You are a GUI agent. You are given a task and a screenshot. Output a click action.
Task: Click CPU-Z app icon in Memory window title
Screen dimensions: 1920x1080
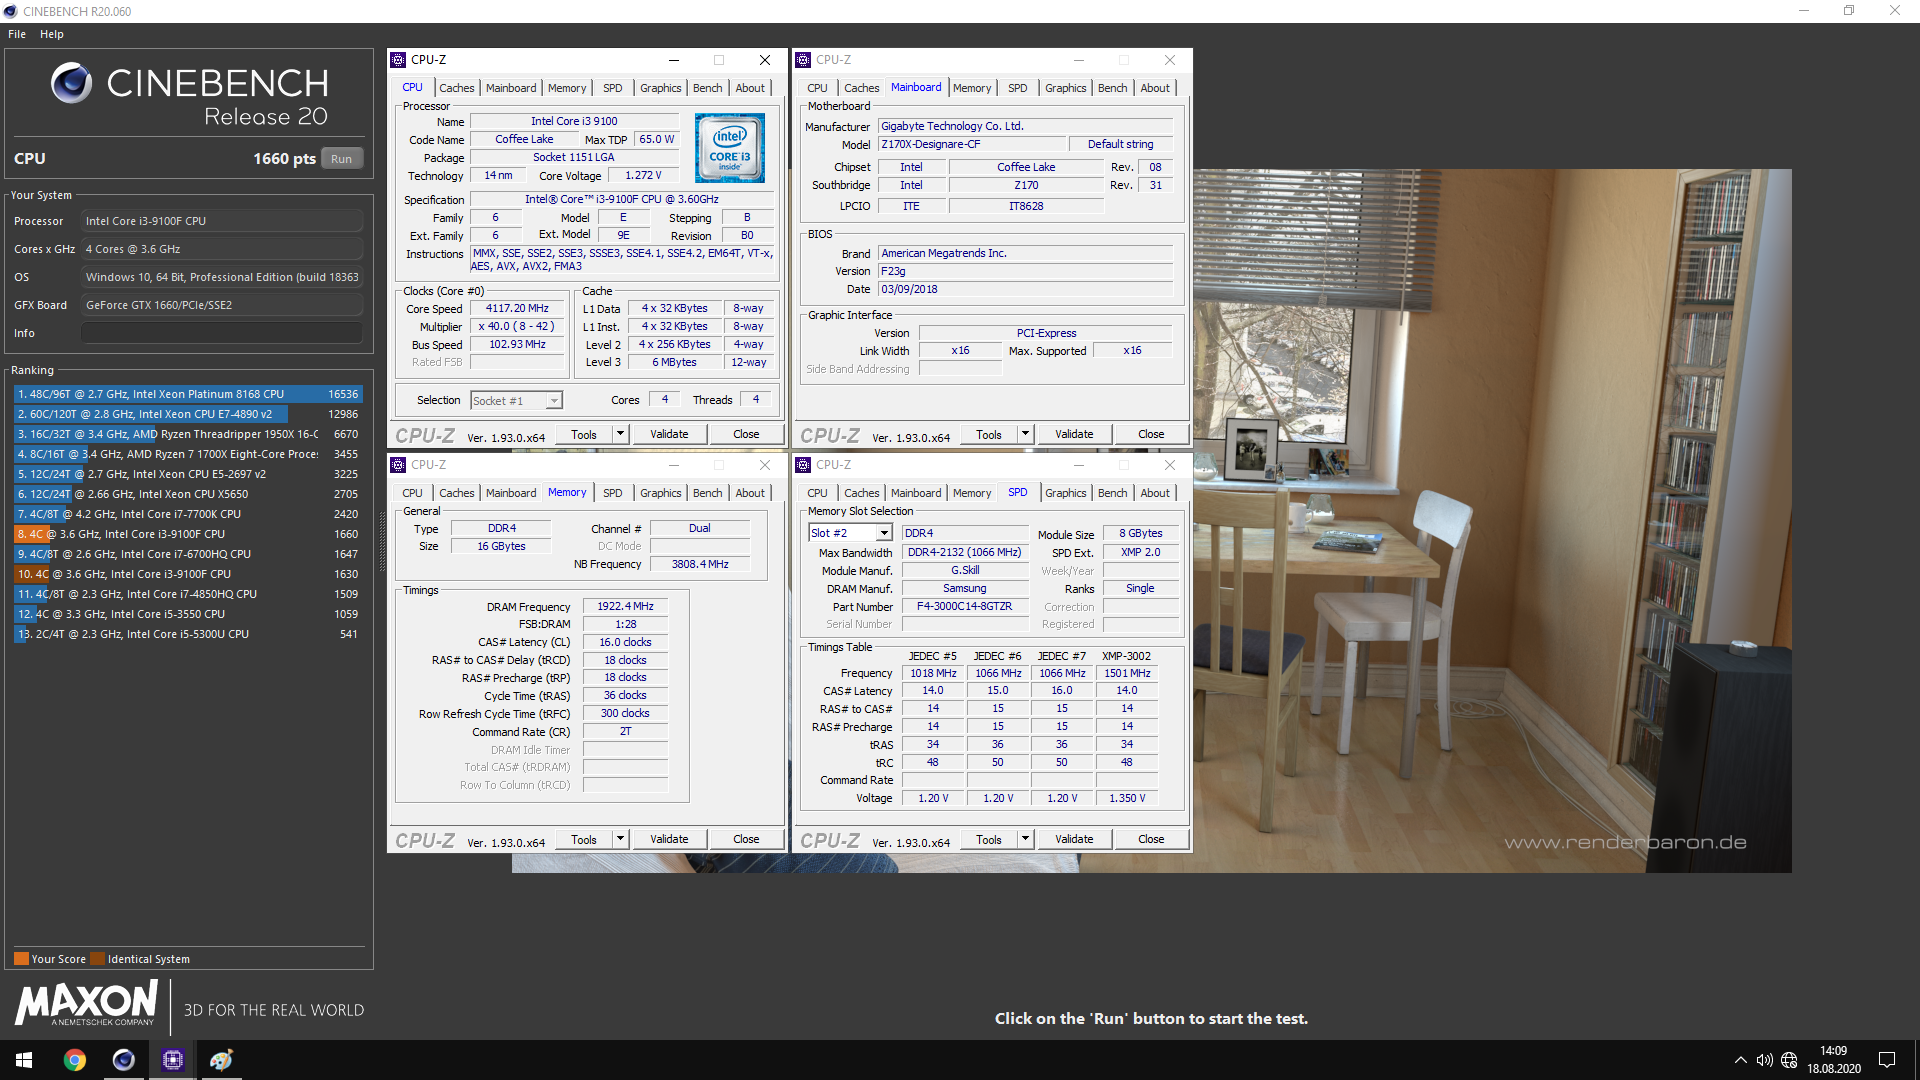coord(398,465)
